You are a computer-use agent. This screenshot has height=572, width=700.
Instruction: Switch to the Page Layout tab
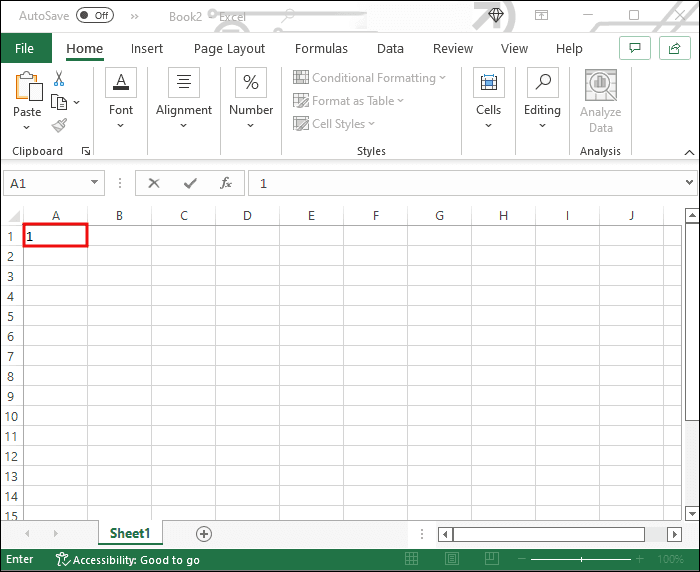(229, 49)
